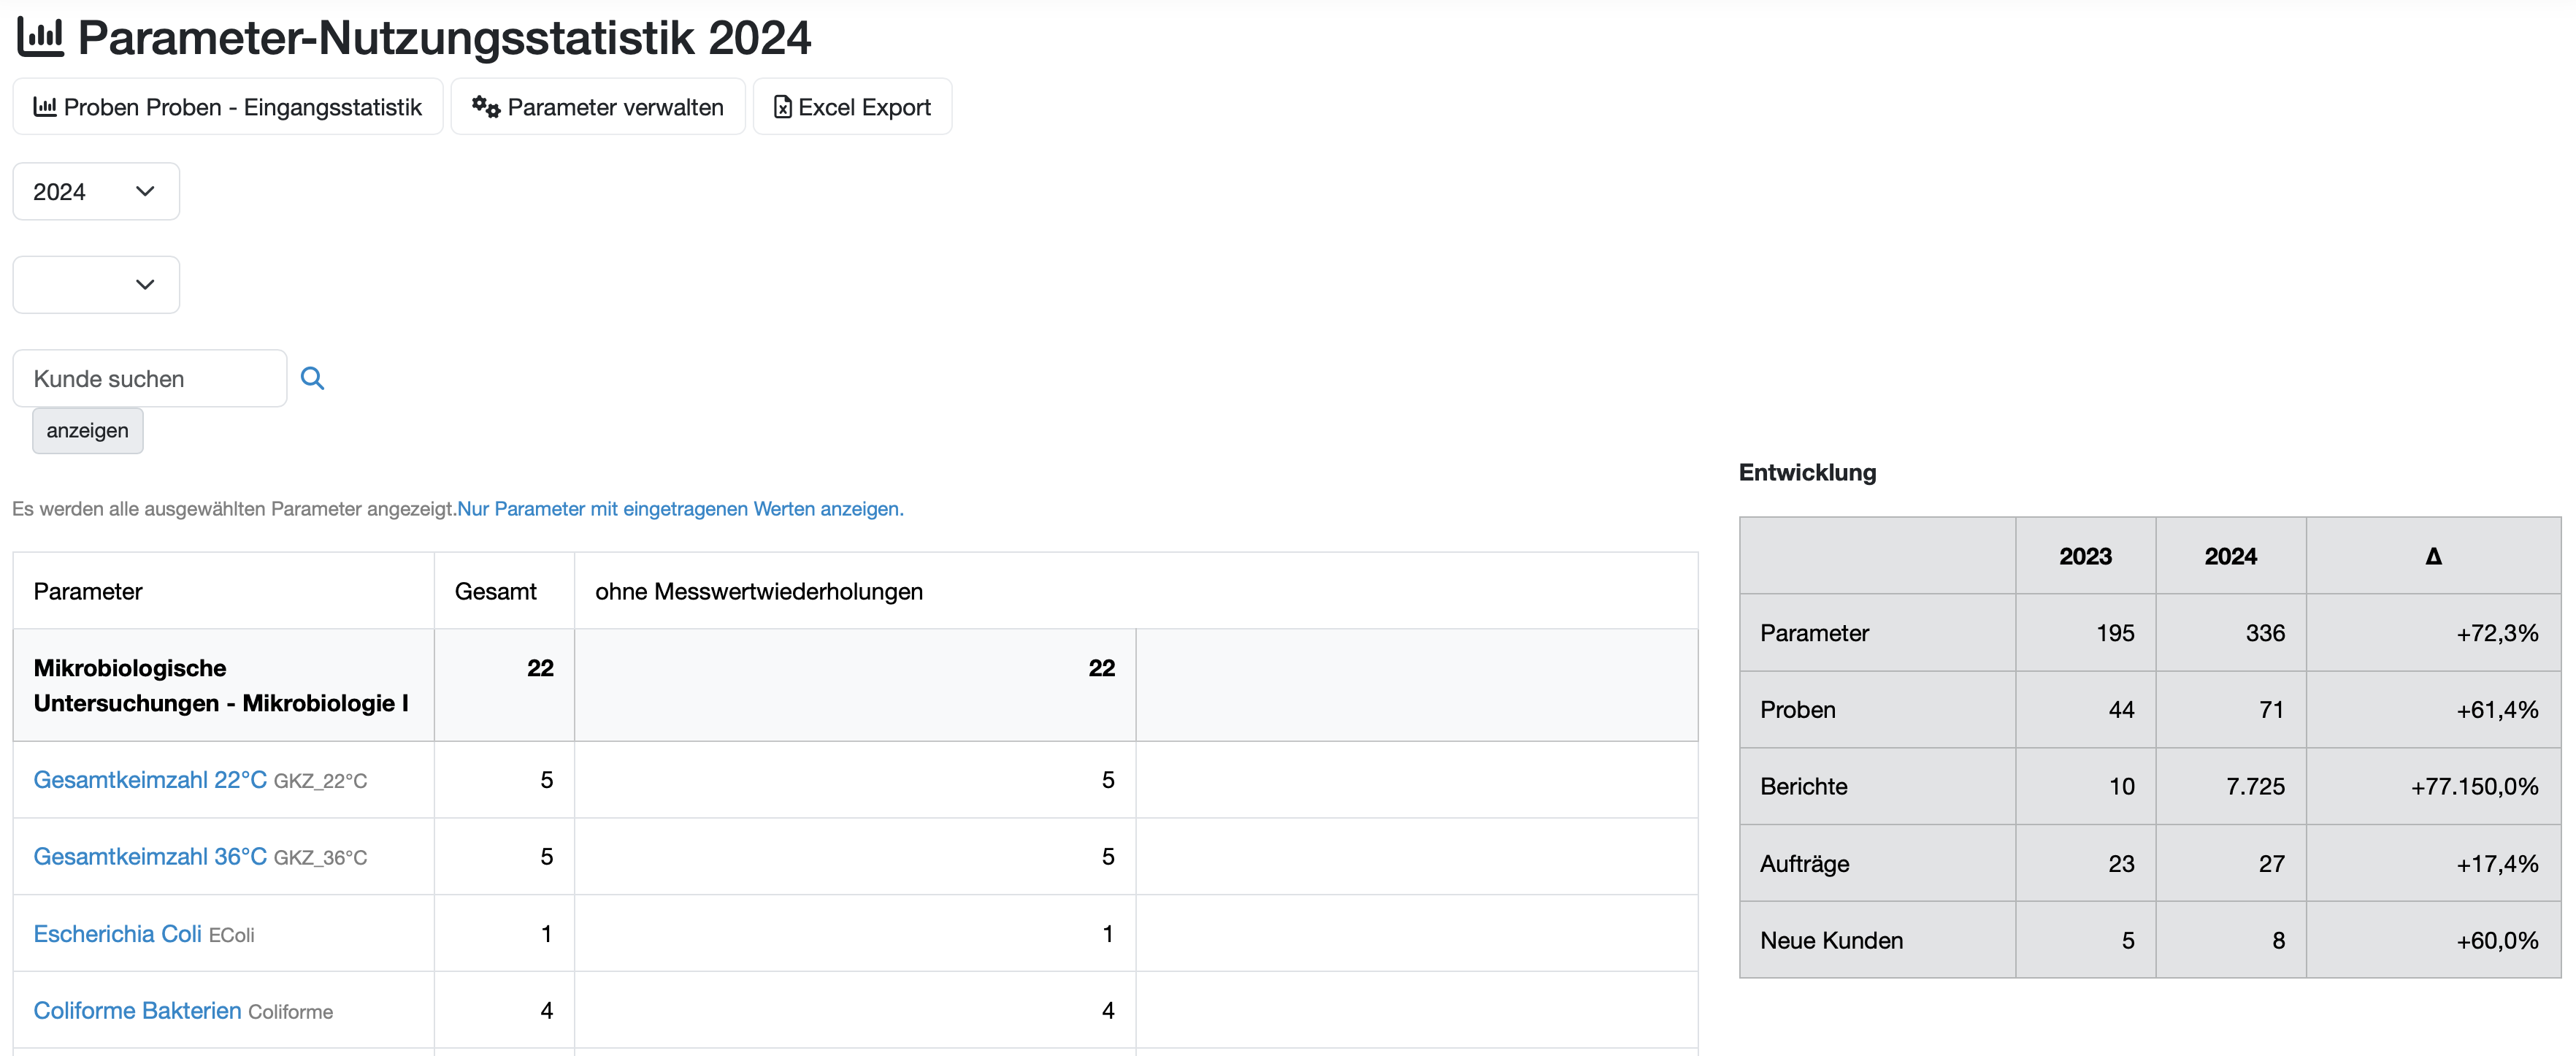The height and width of the screenshot is (1056, 2576).
Task: Click the gears icon in Parameter verwalten
Action: pos(486,107)
